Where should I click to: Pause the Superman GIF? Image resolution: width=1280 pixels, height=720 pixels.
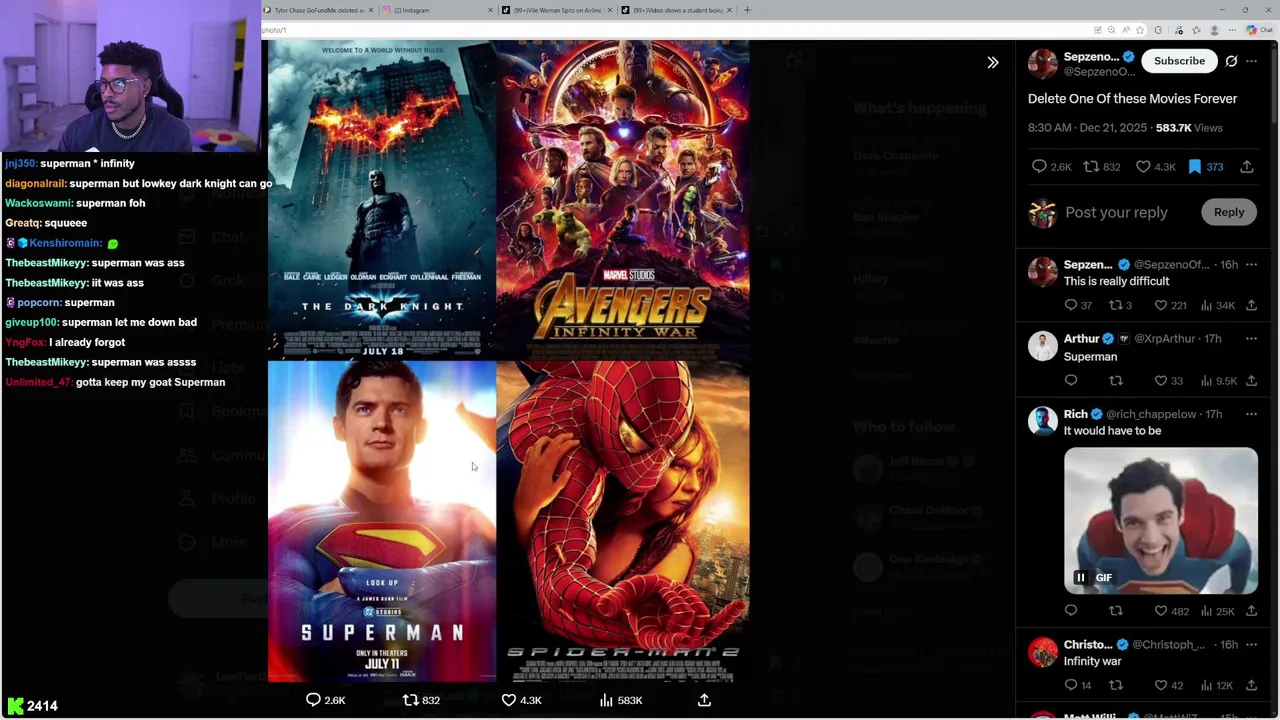(x=1080, y=578)
